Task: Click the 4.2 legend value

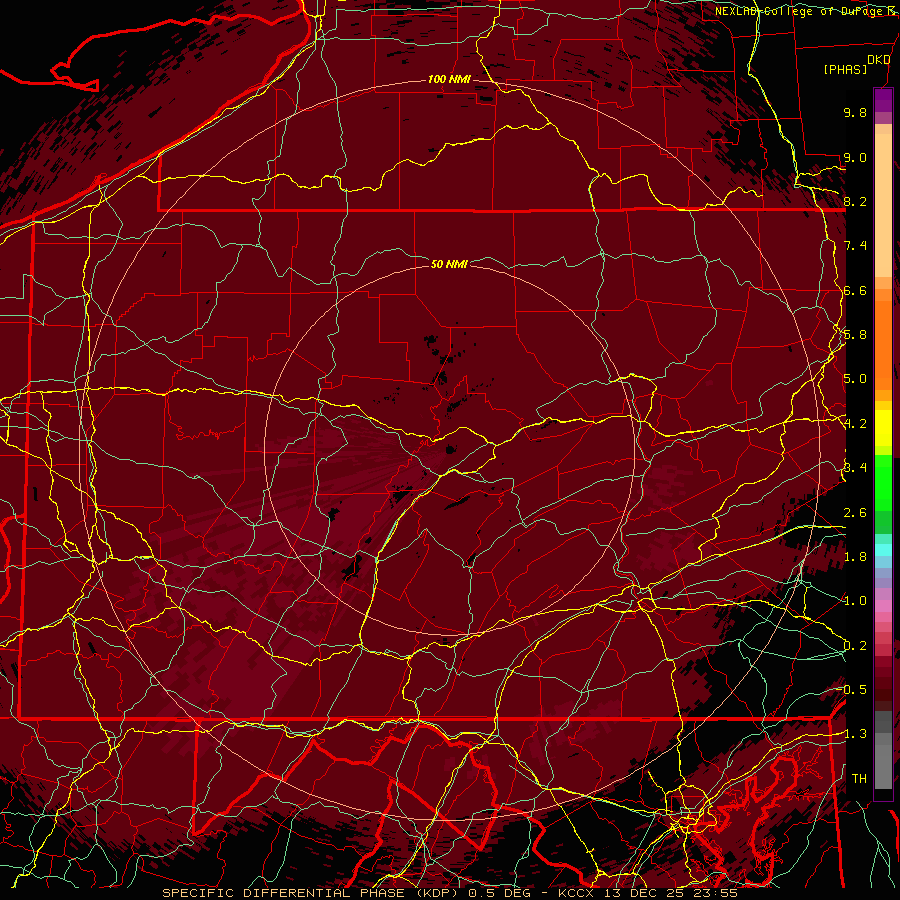Action: [855, 424]
